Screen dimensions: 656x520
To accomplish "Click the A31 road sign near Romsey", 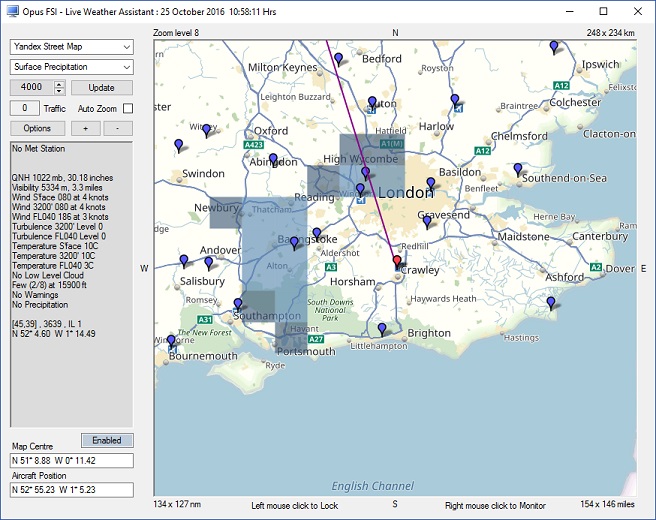I will [205, 320].
